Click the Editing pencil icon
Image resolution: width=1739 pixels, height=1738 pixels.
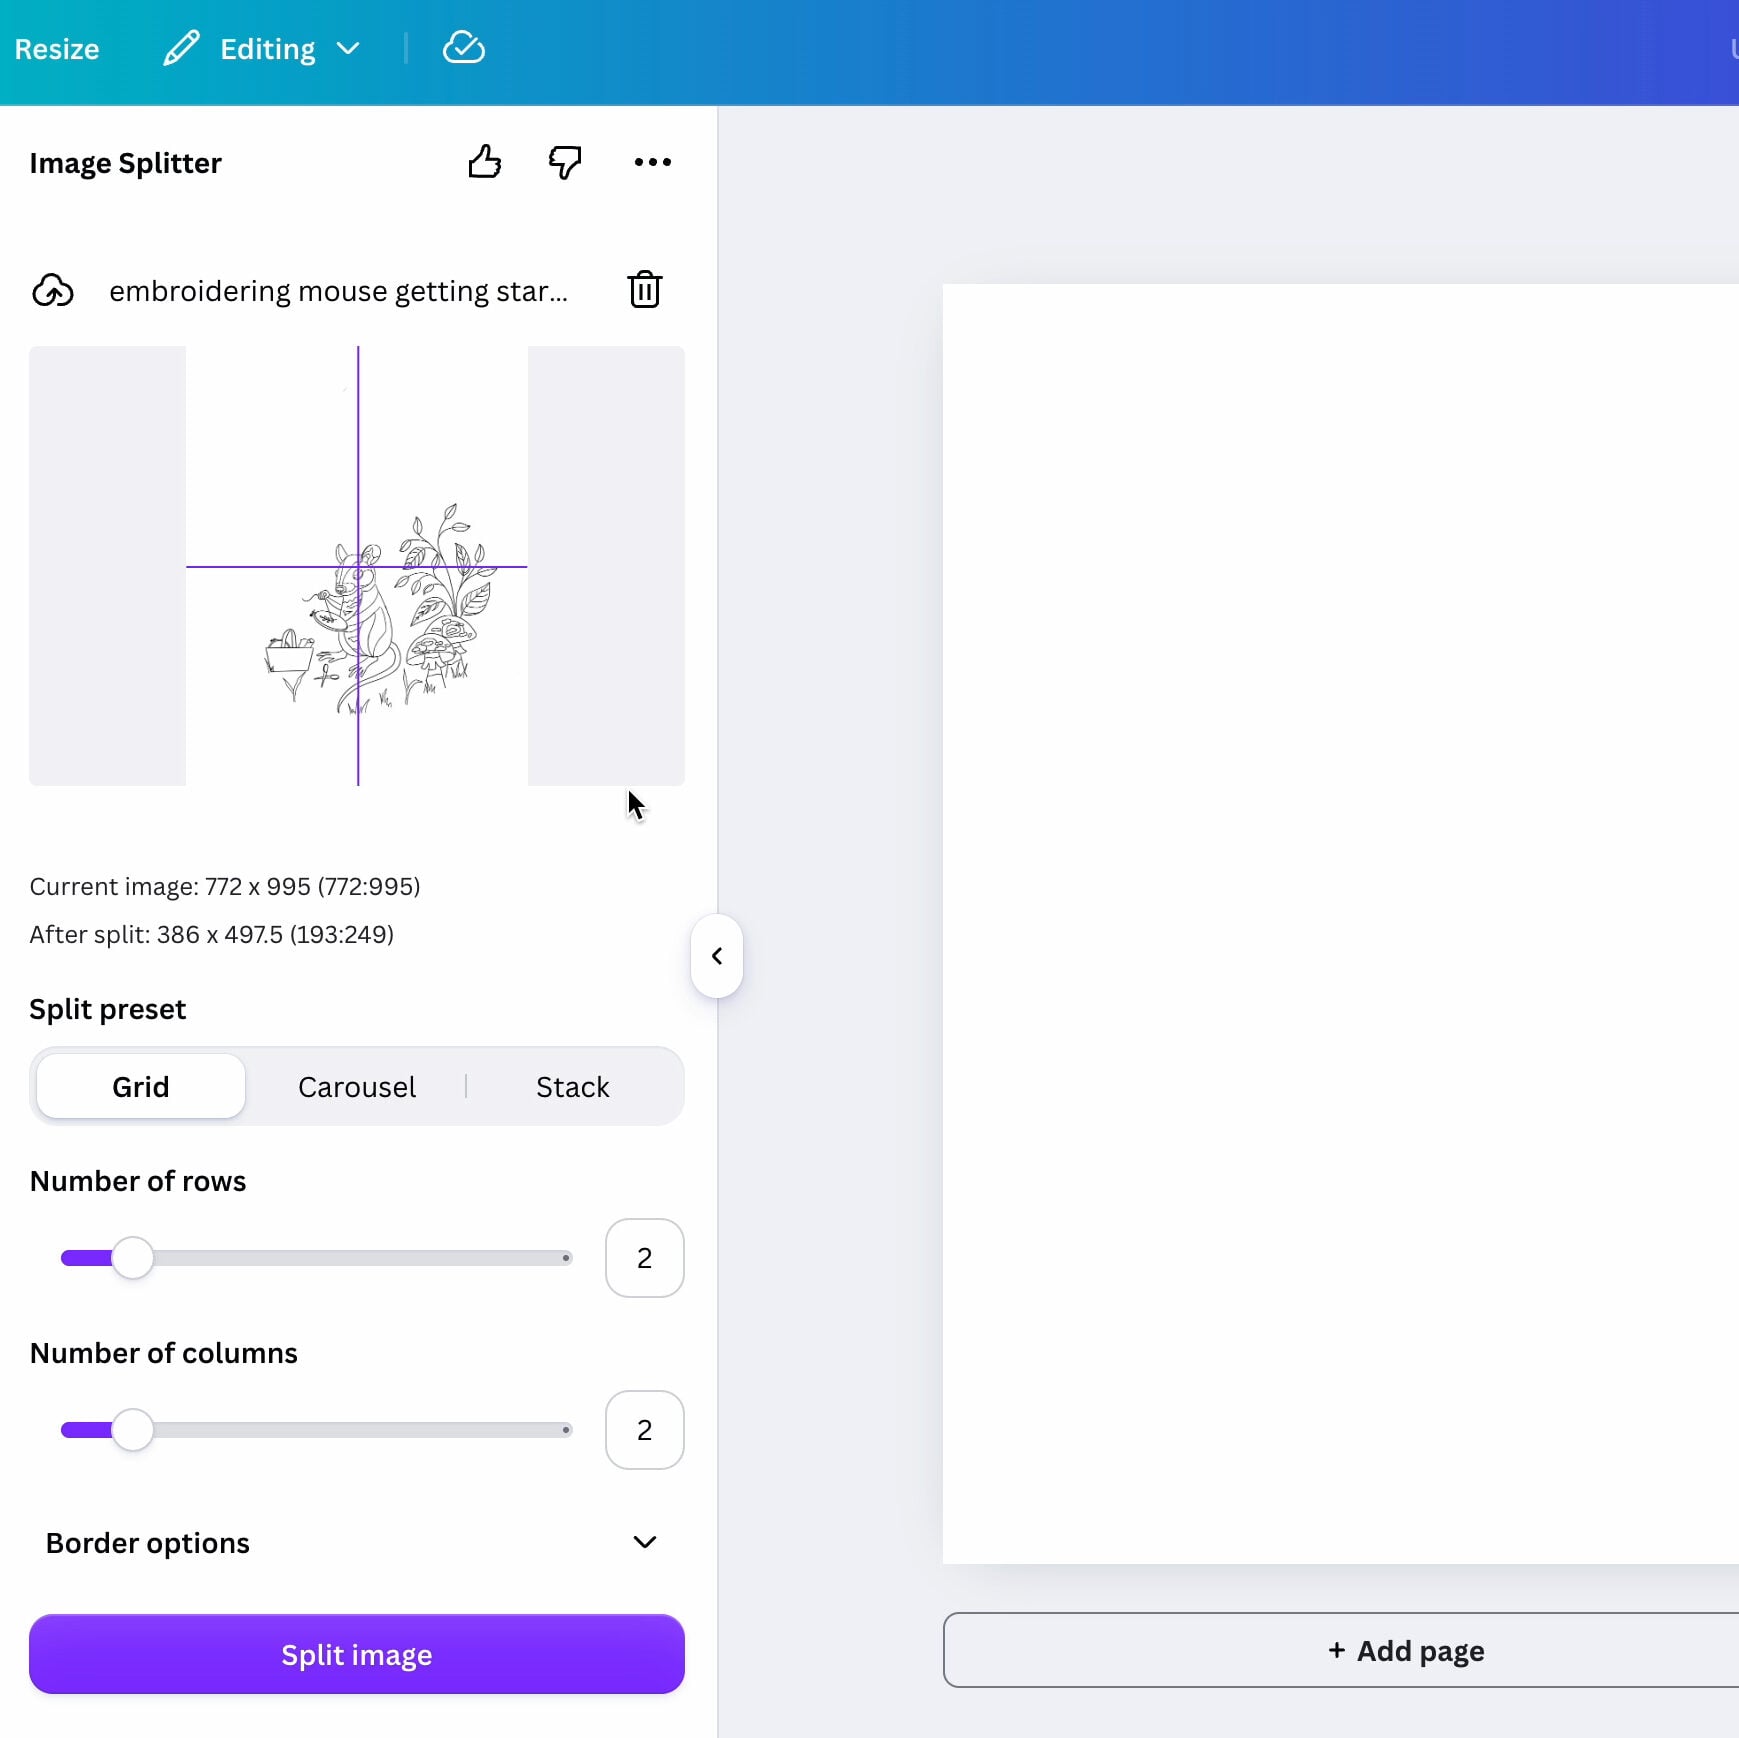pyautogui.click(x=181, y=48)
